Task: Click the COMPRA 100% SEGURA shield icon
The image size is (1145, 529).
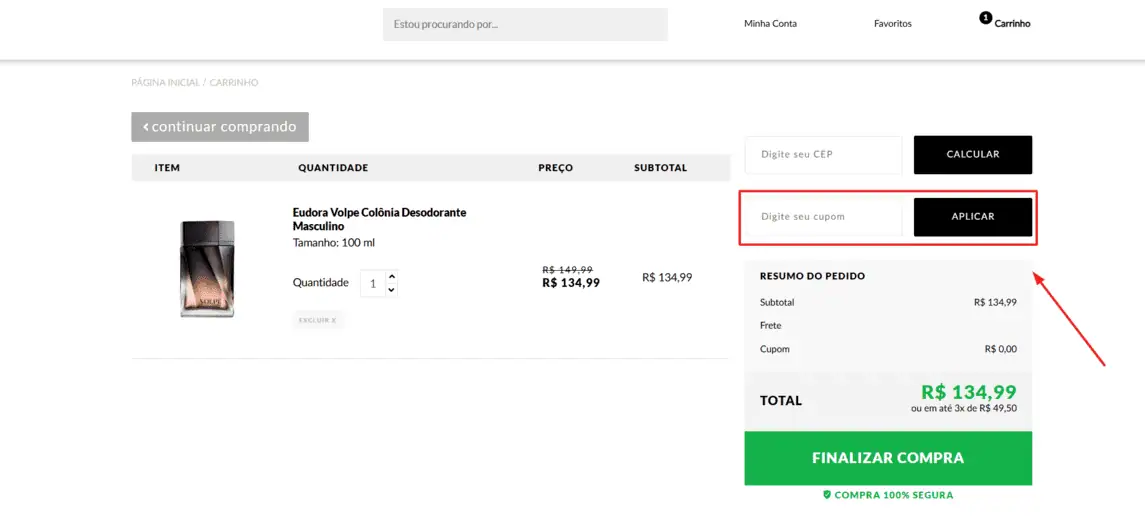Action: click(827, 495)
